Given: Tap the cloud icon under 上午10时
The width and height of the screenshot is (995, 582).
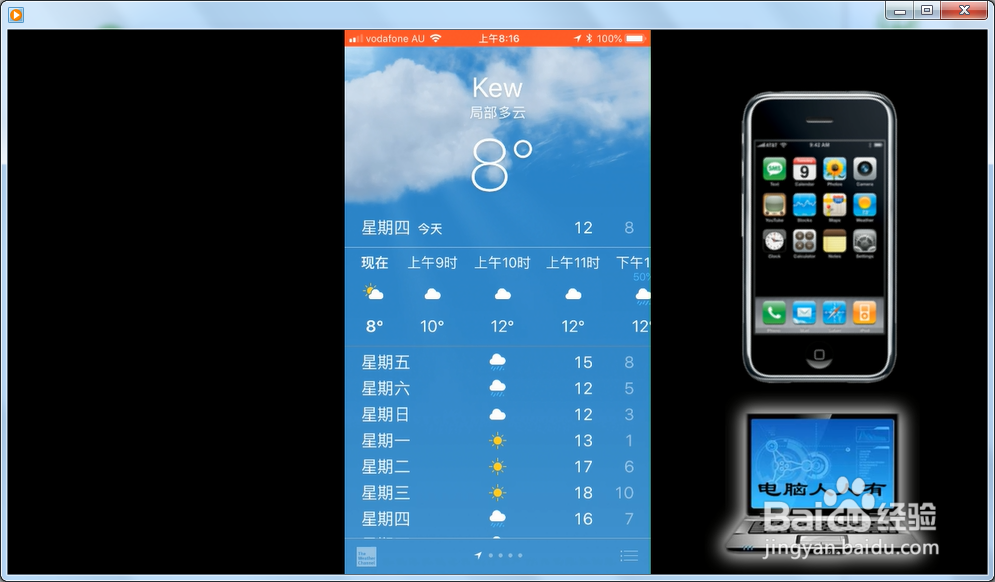Looking at the screenshot, I should point(503,294).
